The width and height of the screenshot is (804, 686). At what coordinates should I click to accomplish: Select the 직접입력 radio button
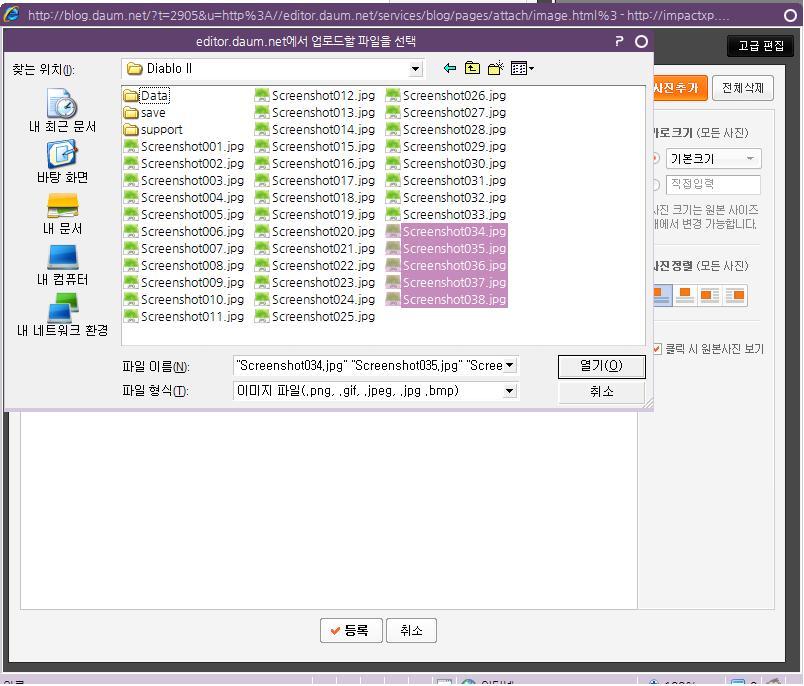pos(656,185)
